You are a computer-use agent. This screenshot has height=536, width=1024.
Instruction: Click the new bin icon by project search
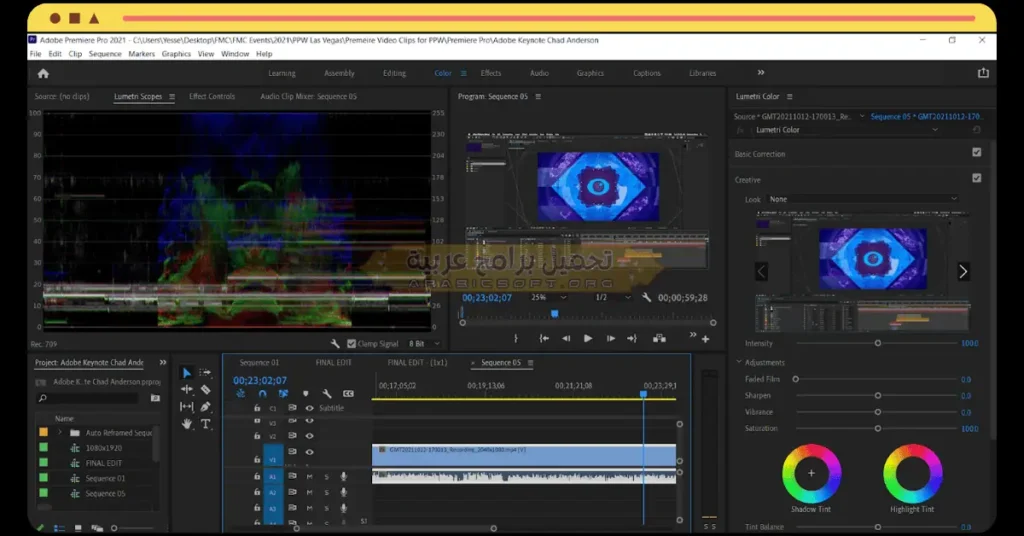(155, 398)
